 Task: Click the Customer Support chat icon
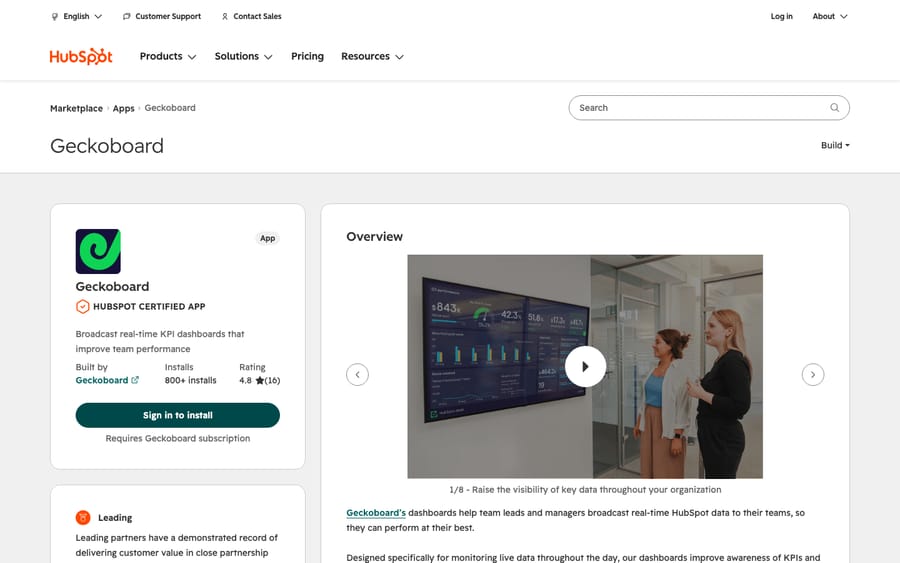point(126,17)
